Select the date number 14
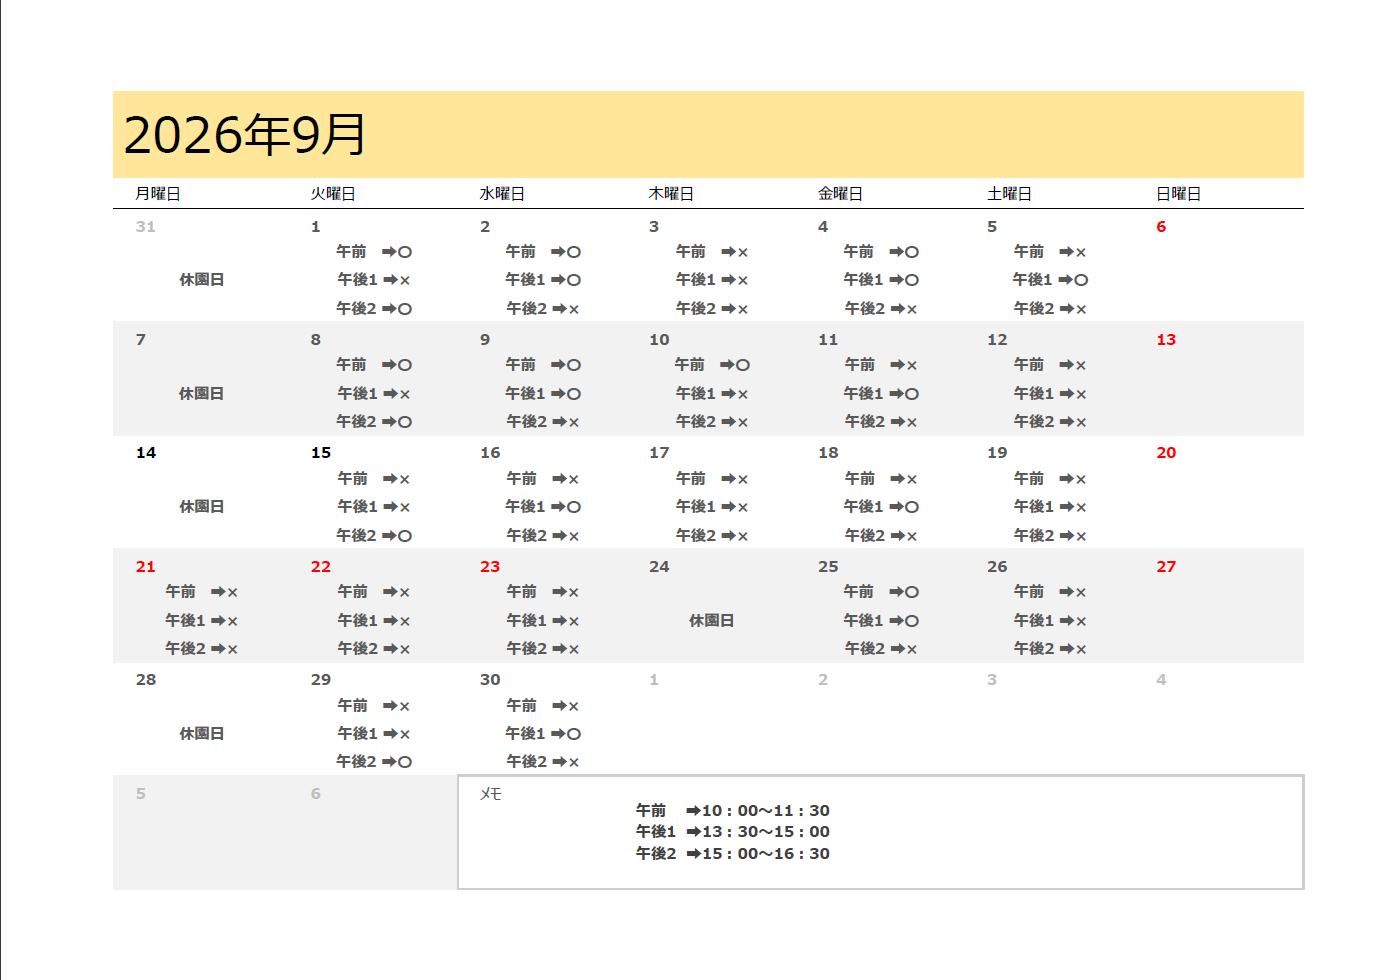1387x980 pixels. click(146, 453)
